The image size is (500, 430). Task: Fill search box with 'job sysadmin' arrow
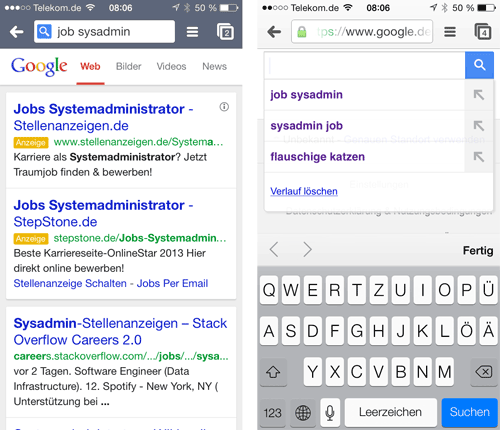click(479, 95)
